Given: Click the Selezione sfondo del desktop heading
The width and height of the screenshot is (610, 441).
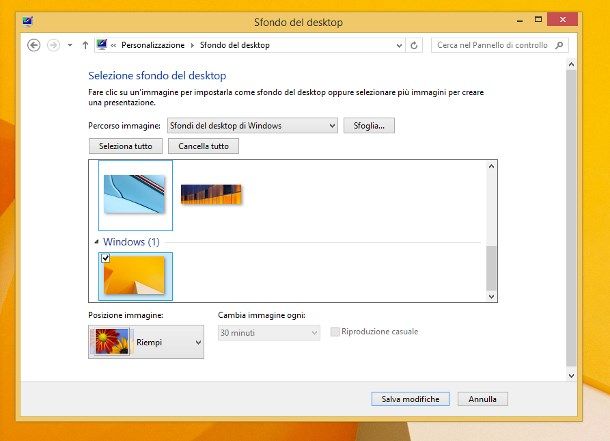Looking at the screenshot, I should pyautogui.click(x=157, y=75).
